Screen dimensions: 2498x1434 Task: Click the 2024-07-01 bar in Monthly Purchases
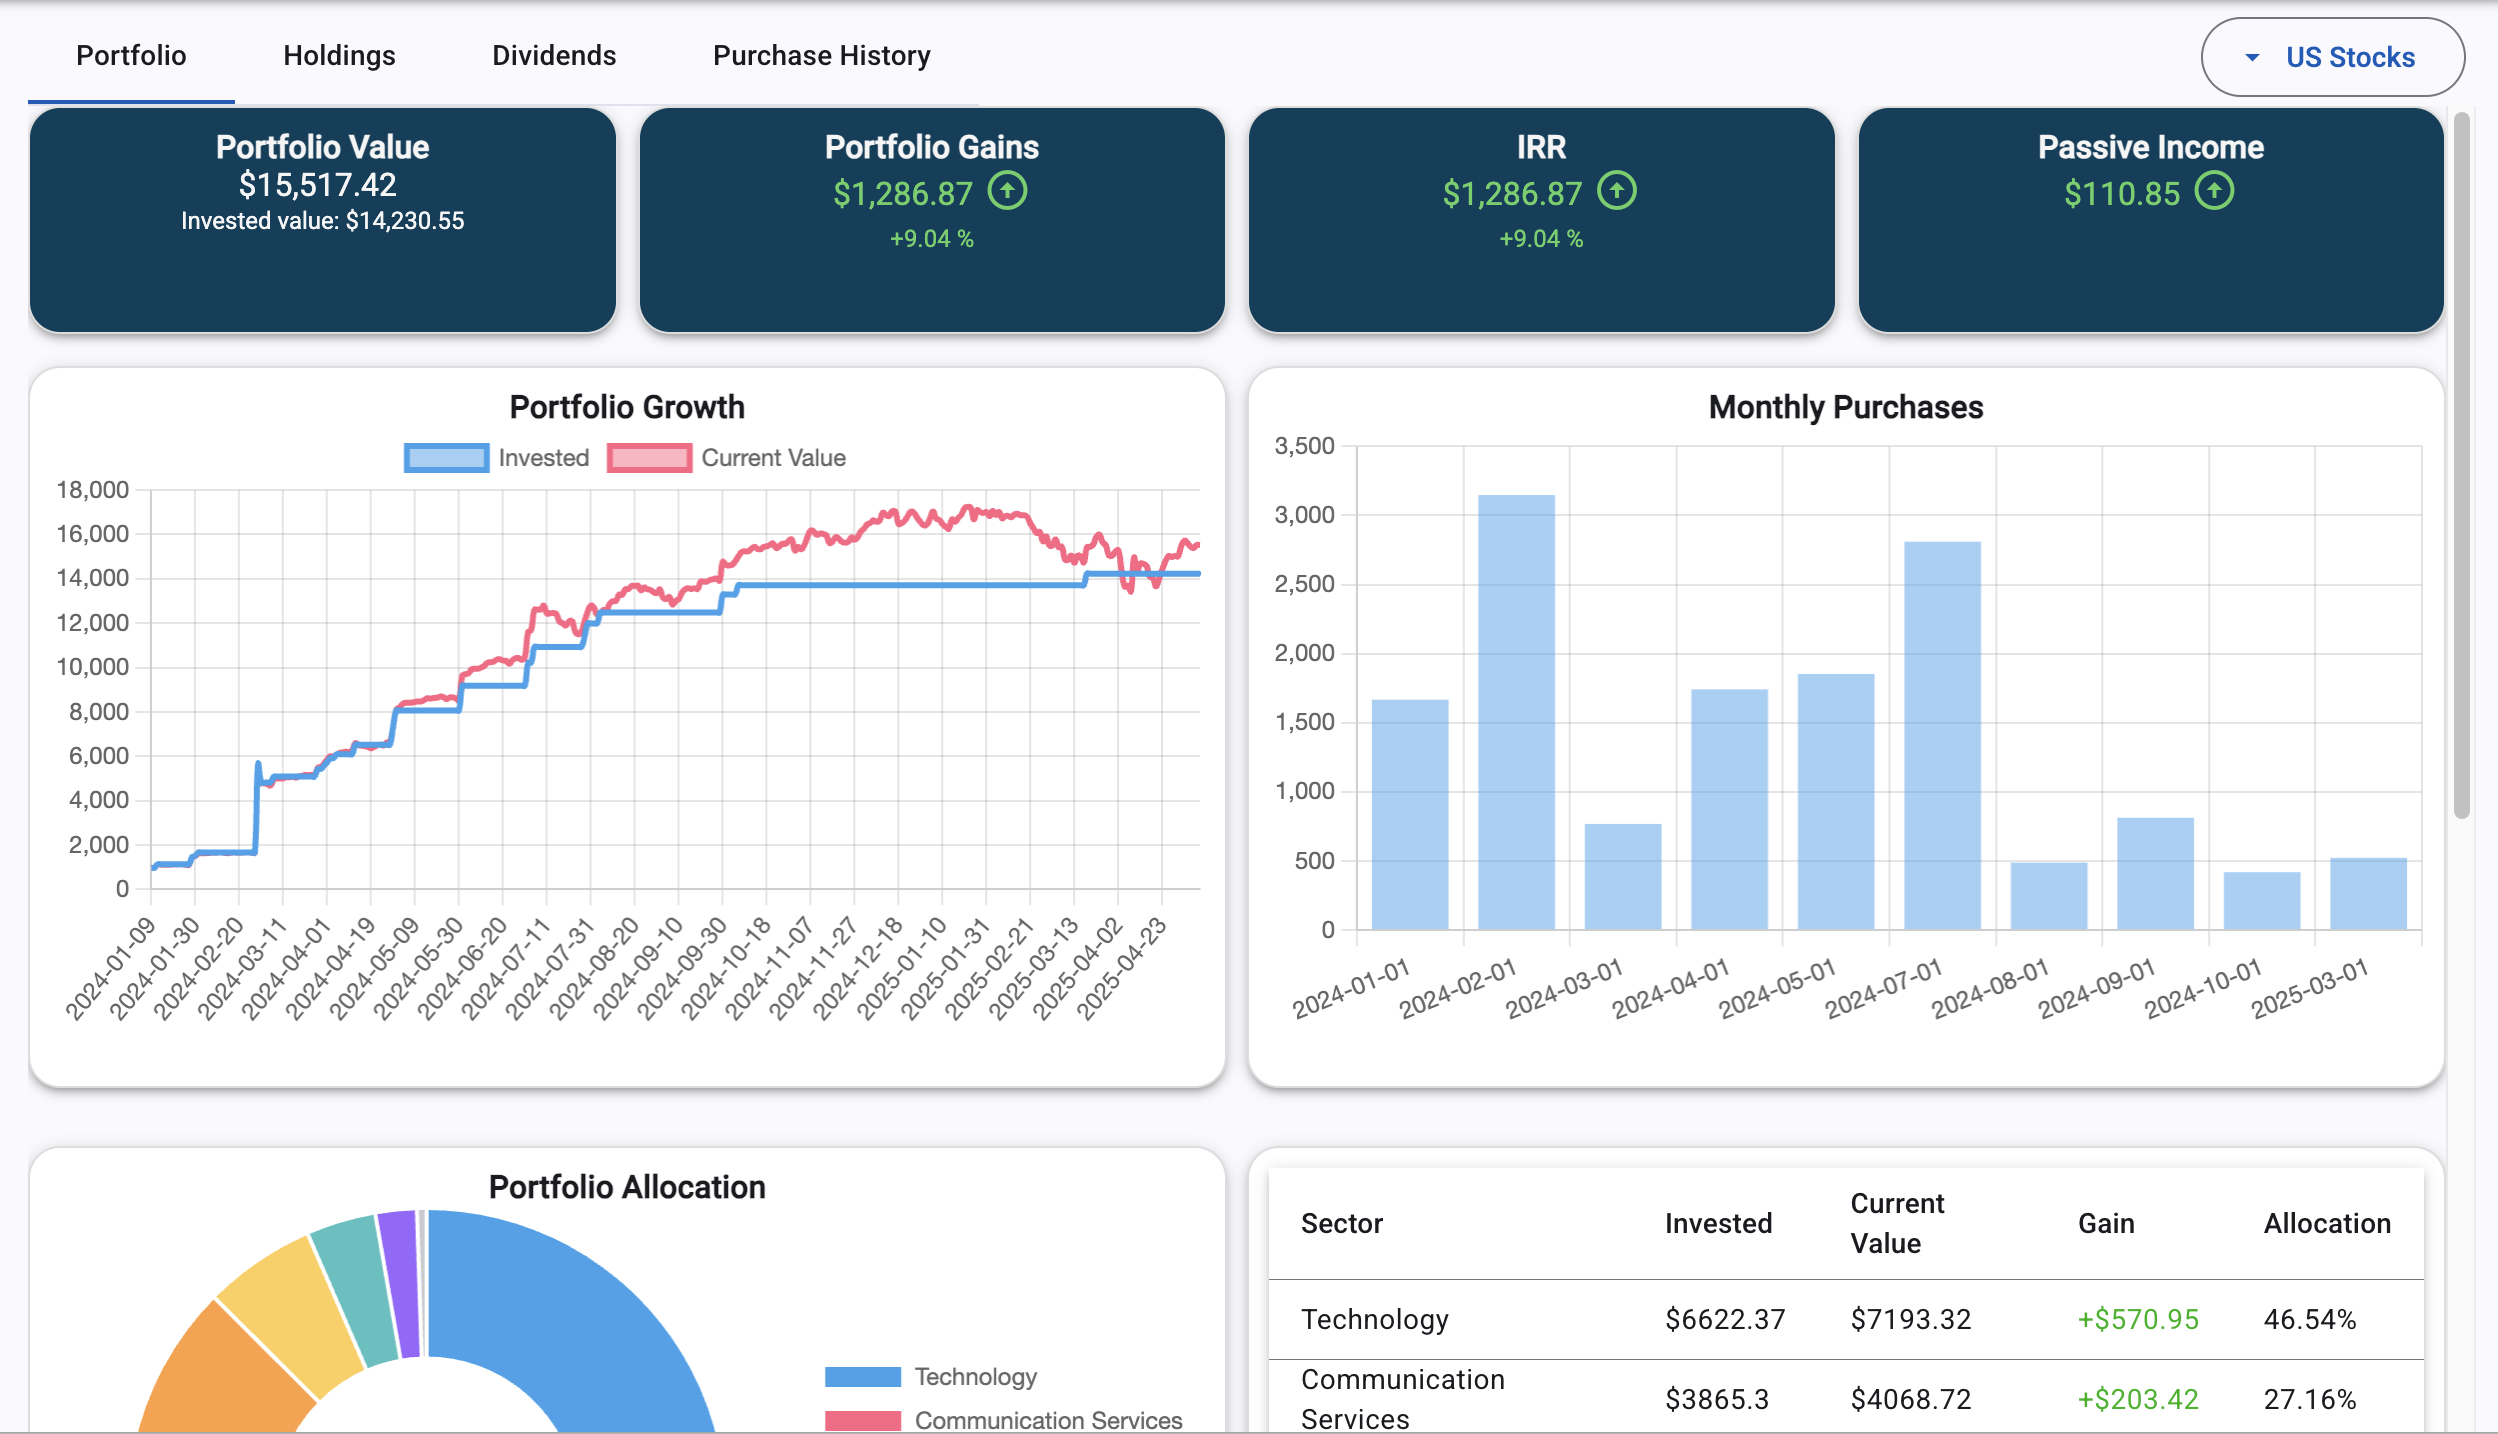point(1942,736)
